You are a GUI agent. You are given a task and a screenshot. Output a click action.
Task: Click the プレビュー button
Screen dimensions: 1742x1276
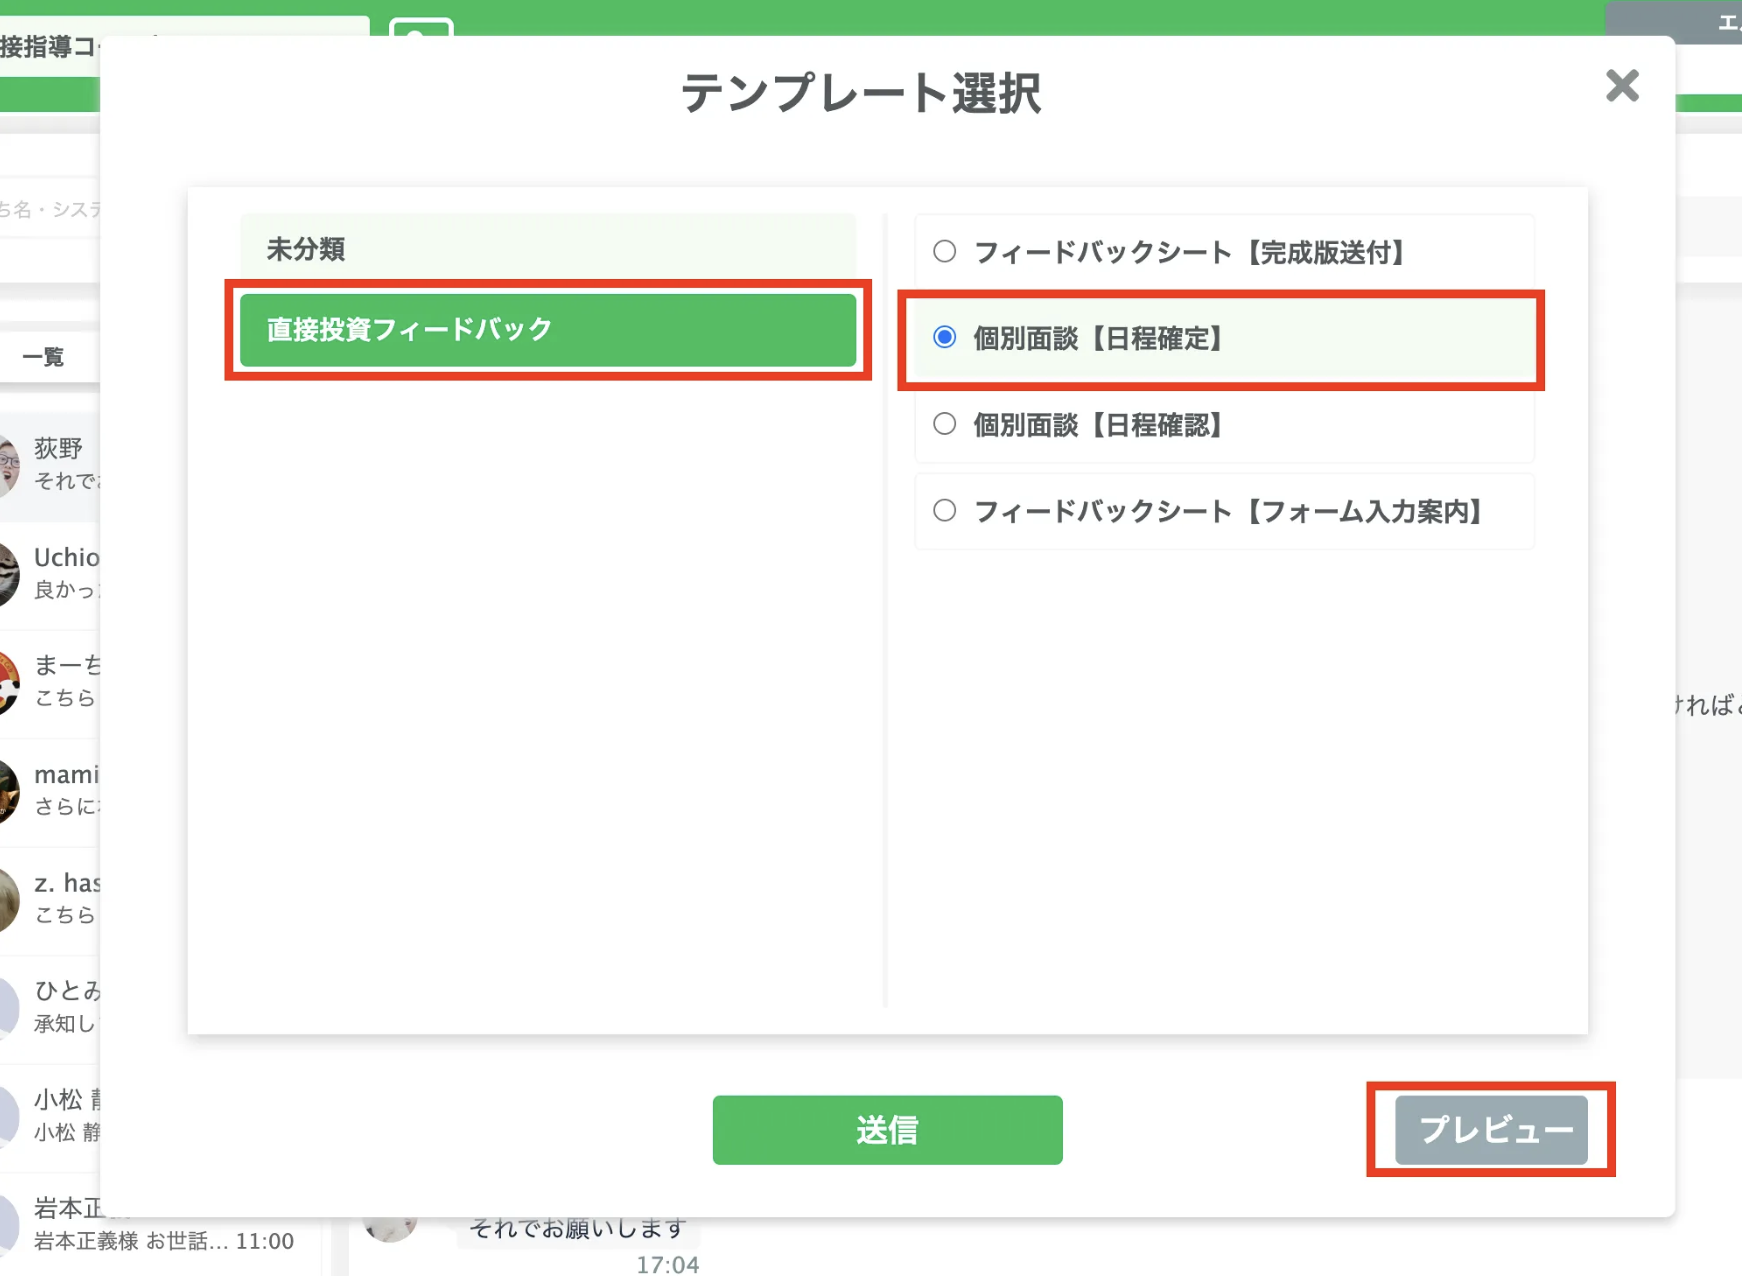coord(1492,1129)
